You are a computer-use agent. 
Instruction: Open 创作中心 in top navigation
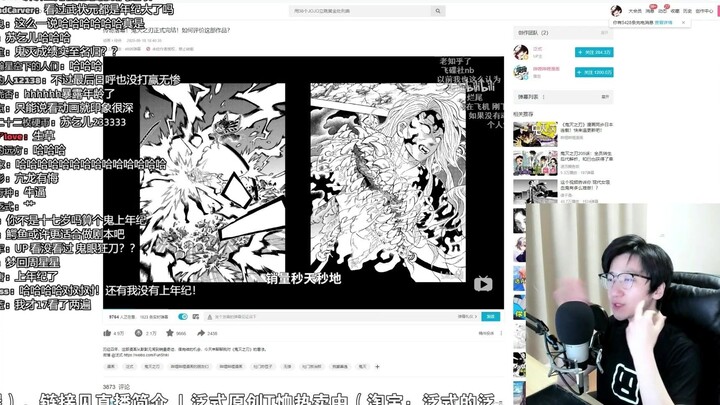coord(704,11)
